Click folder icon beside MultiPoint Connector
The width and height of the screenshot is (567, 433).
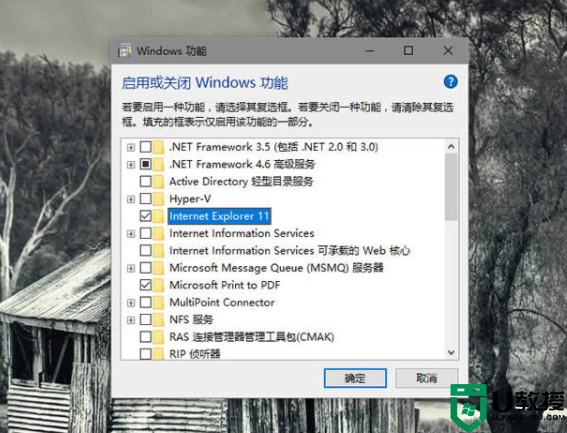pyautogui.click(x=158, y=302)
